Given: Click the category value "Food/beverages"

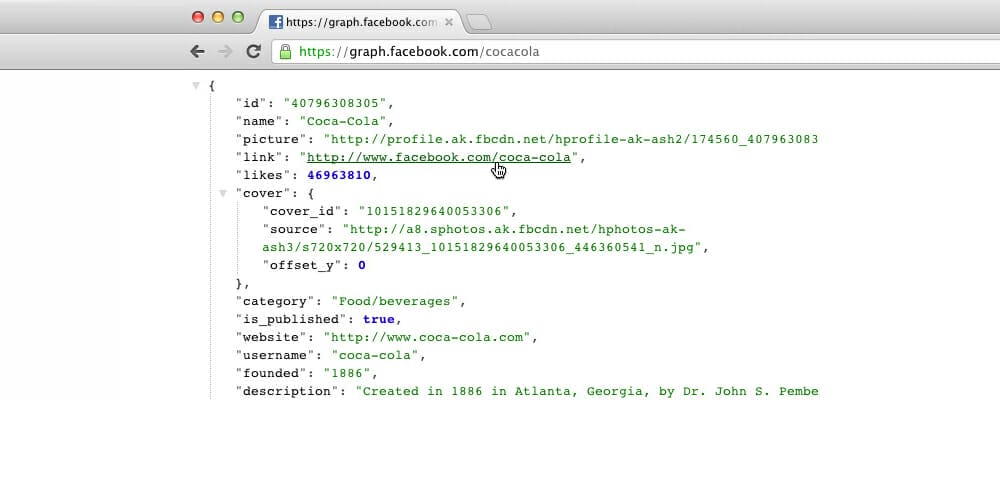Looking at the screenshot, I should (395, 302).
